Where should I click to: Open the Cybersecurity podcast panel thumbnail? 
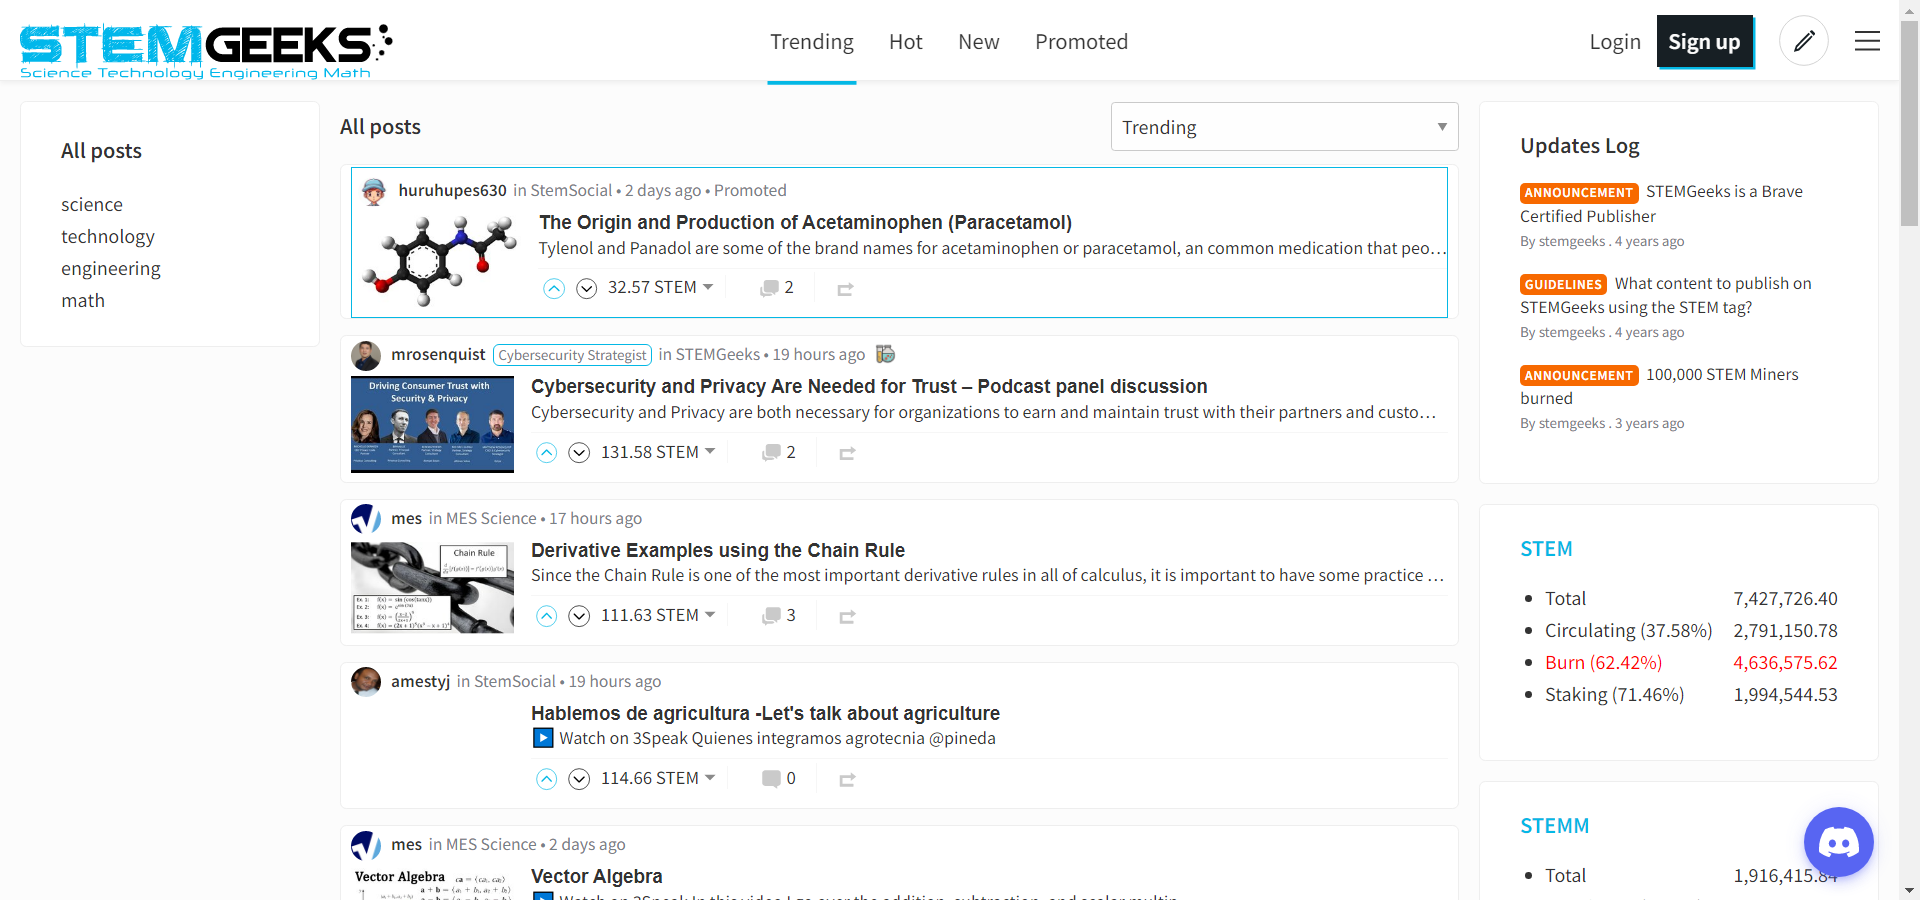(x=432, y=424)
